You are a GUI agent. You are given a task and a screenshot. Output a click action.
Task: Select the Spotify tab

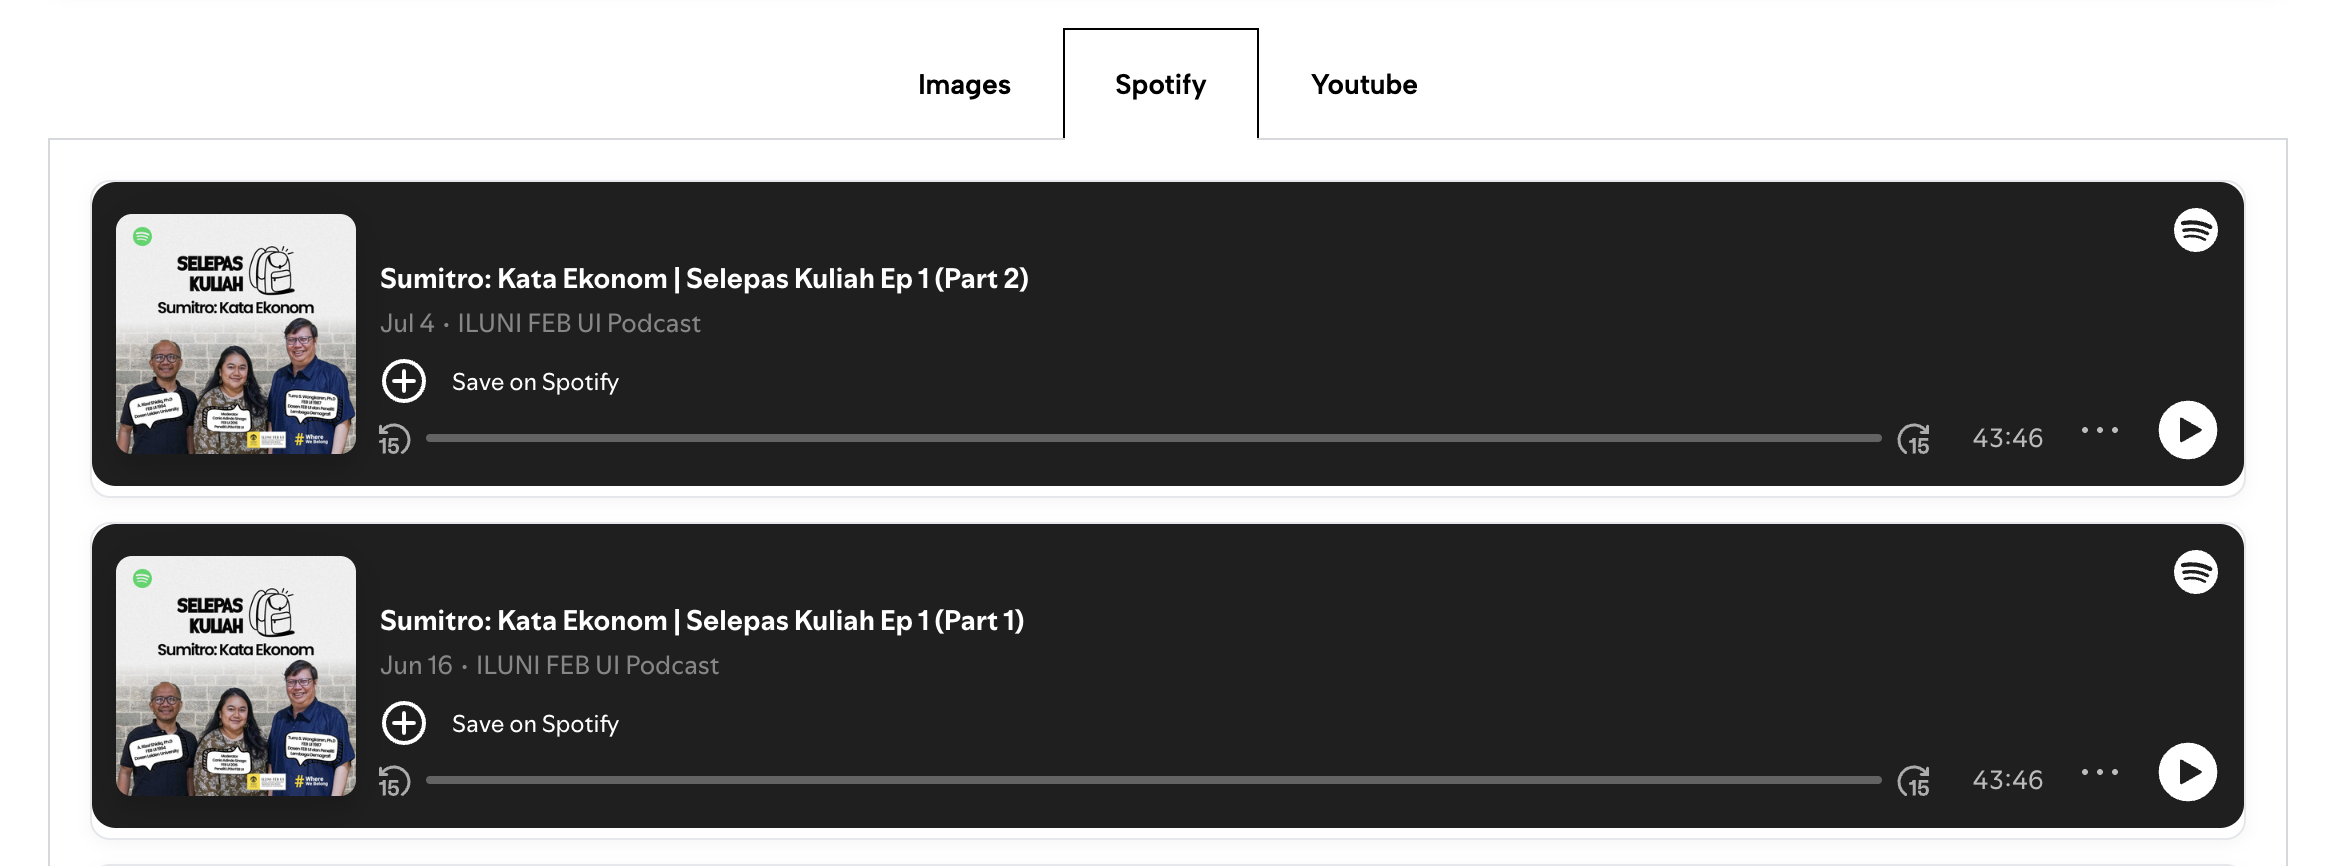[x=1160, y=85]
